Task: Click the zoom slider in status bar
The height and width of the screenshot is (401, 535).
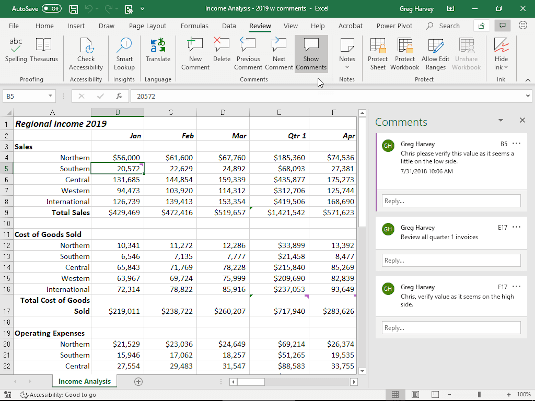Action: [479, 395]
